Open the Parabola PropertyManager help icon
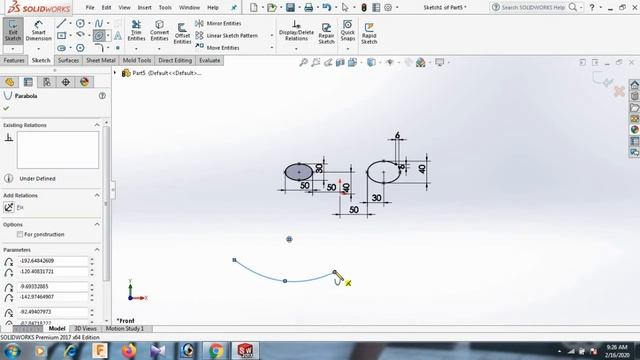Screen dimensions: 640x360 point(102,96)
